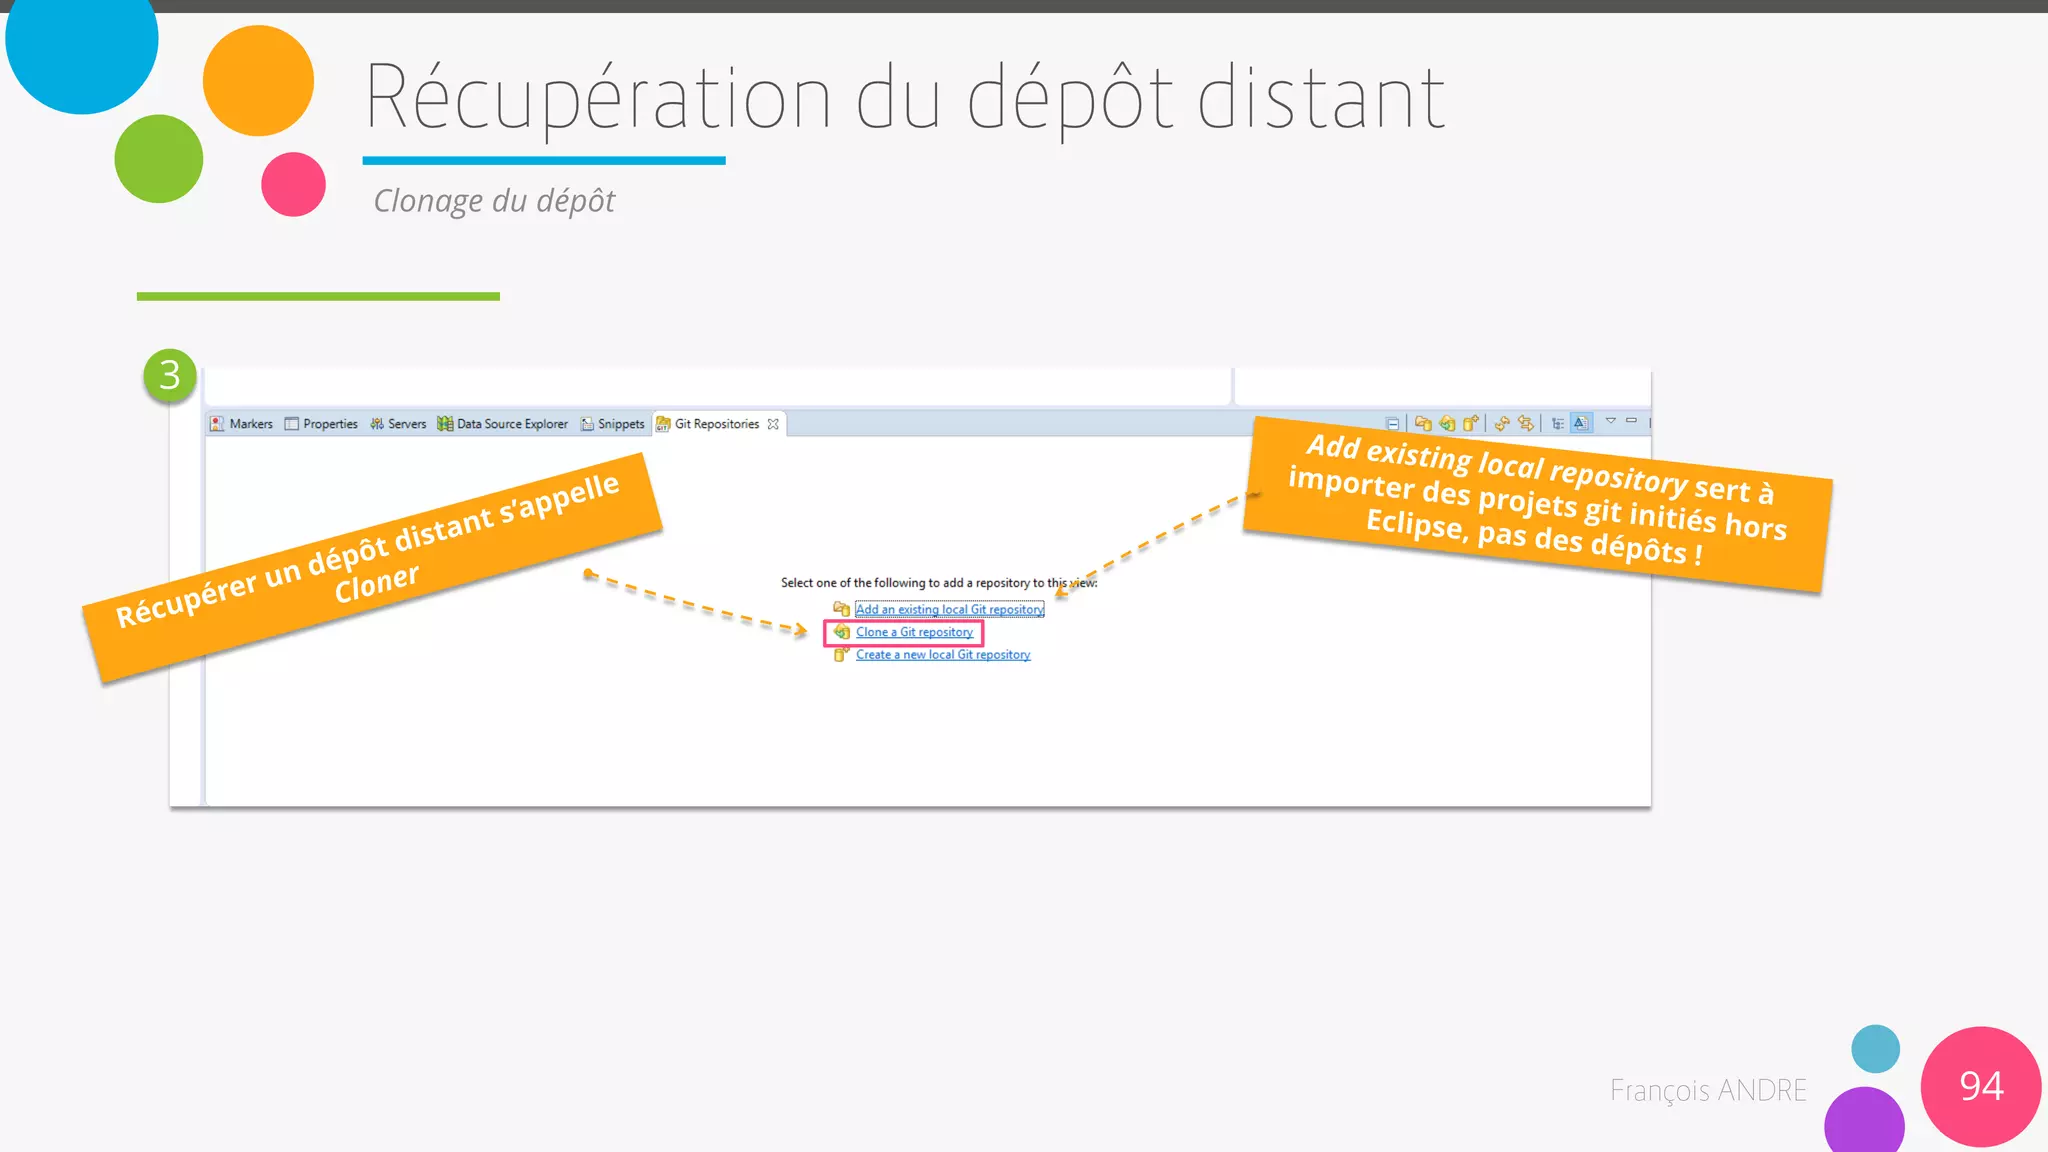Open the View Menu dropdown triangle

pyautogui.click(x=1611, y=421)
